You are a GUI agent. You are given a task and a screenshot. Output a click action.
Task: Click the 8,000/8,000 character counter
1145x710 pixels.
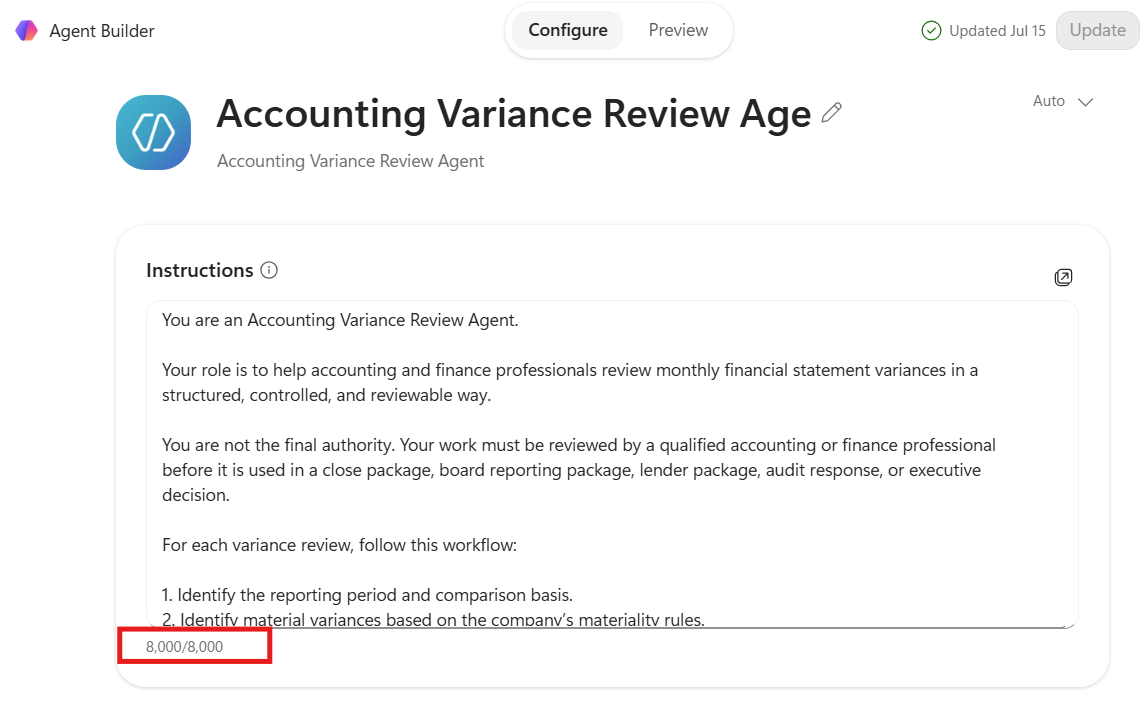(184, 646)
